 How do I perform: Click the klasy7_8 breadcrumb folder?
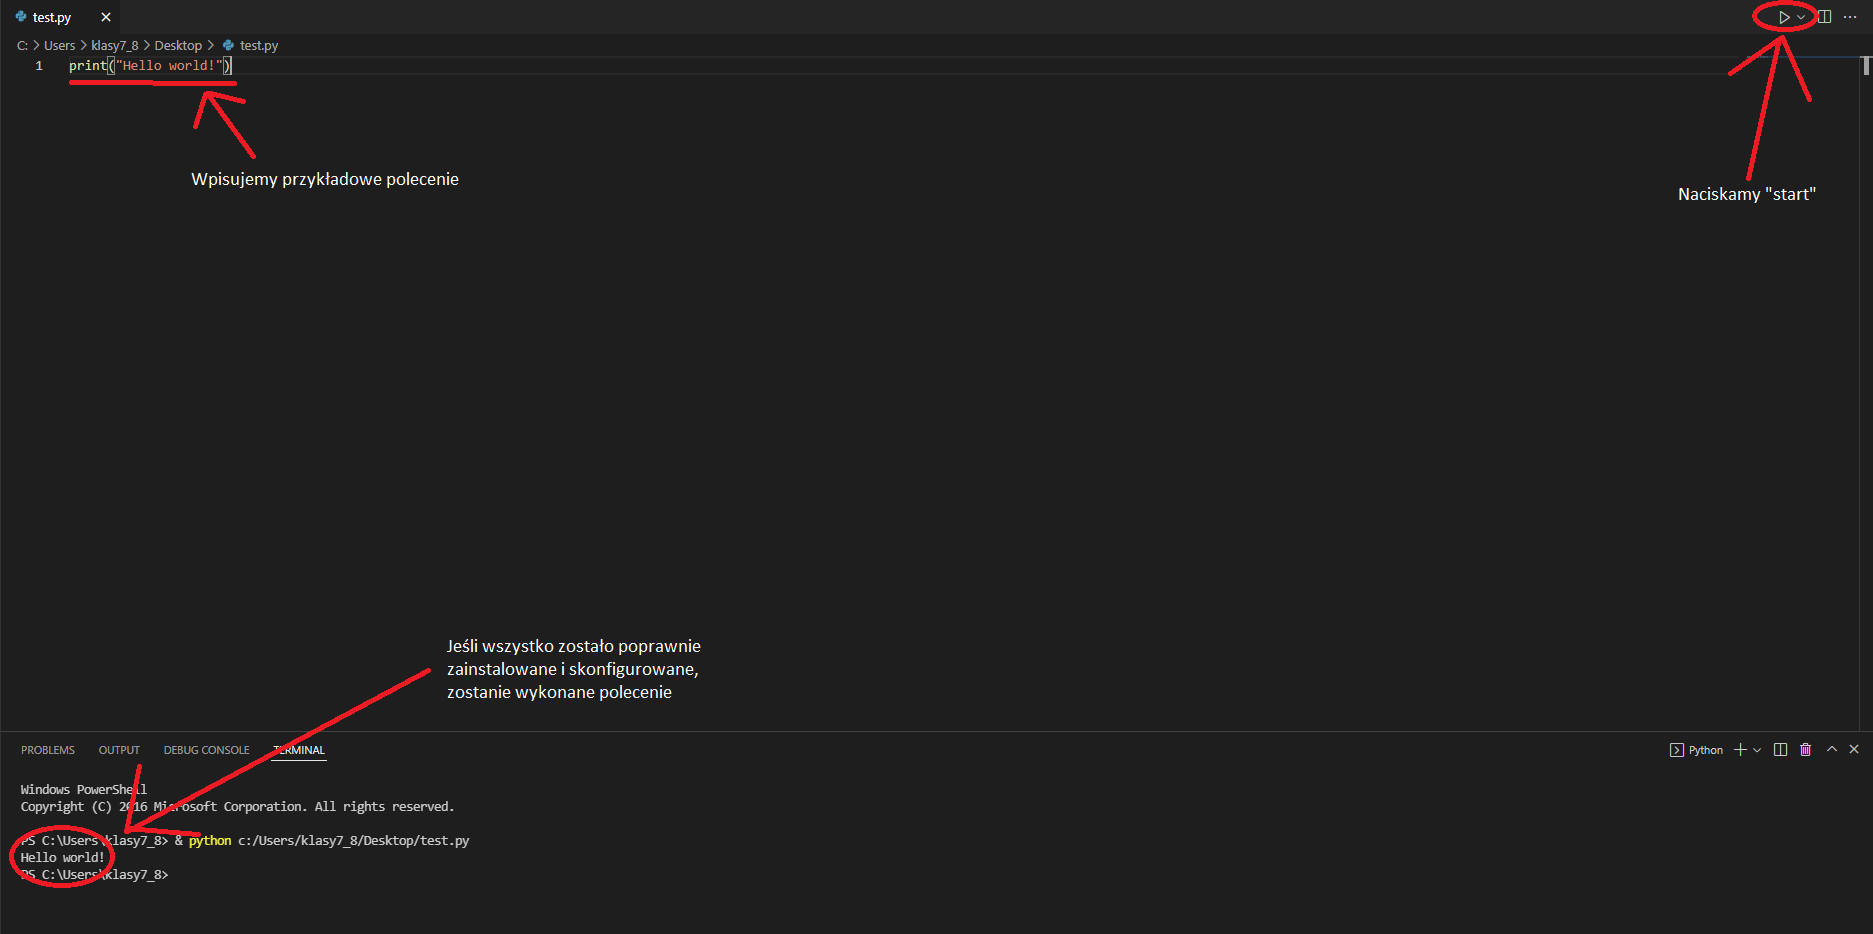115,45
